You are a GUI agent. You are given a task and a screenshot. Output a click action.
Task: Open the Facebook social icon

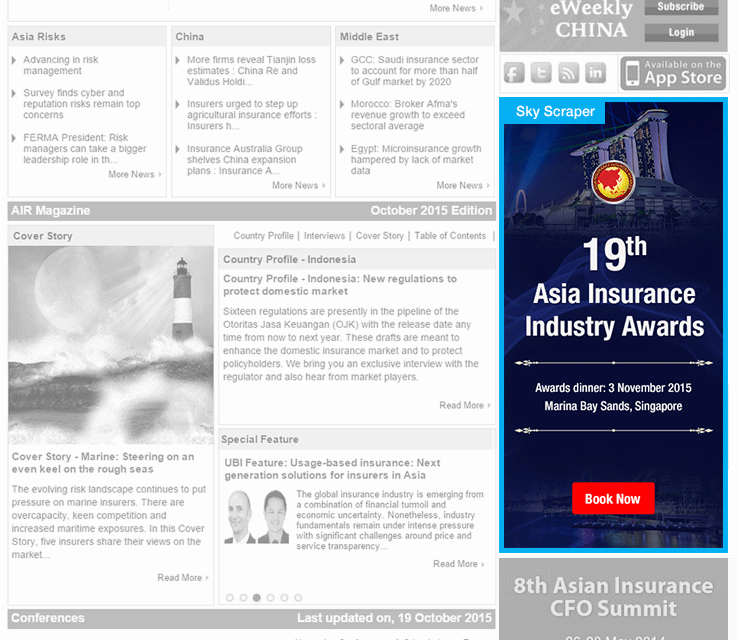coord(514,73)
